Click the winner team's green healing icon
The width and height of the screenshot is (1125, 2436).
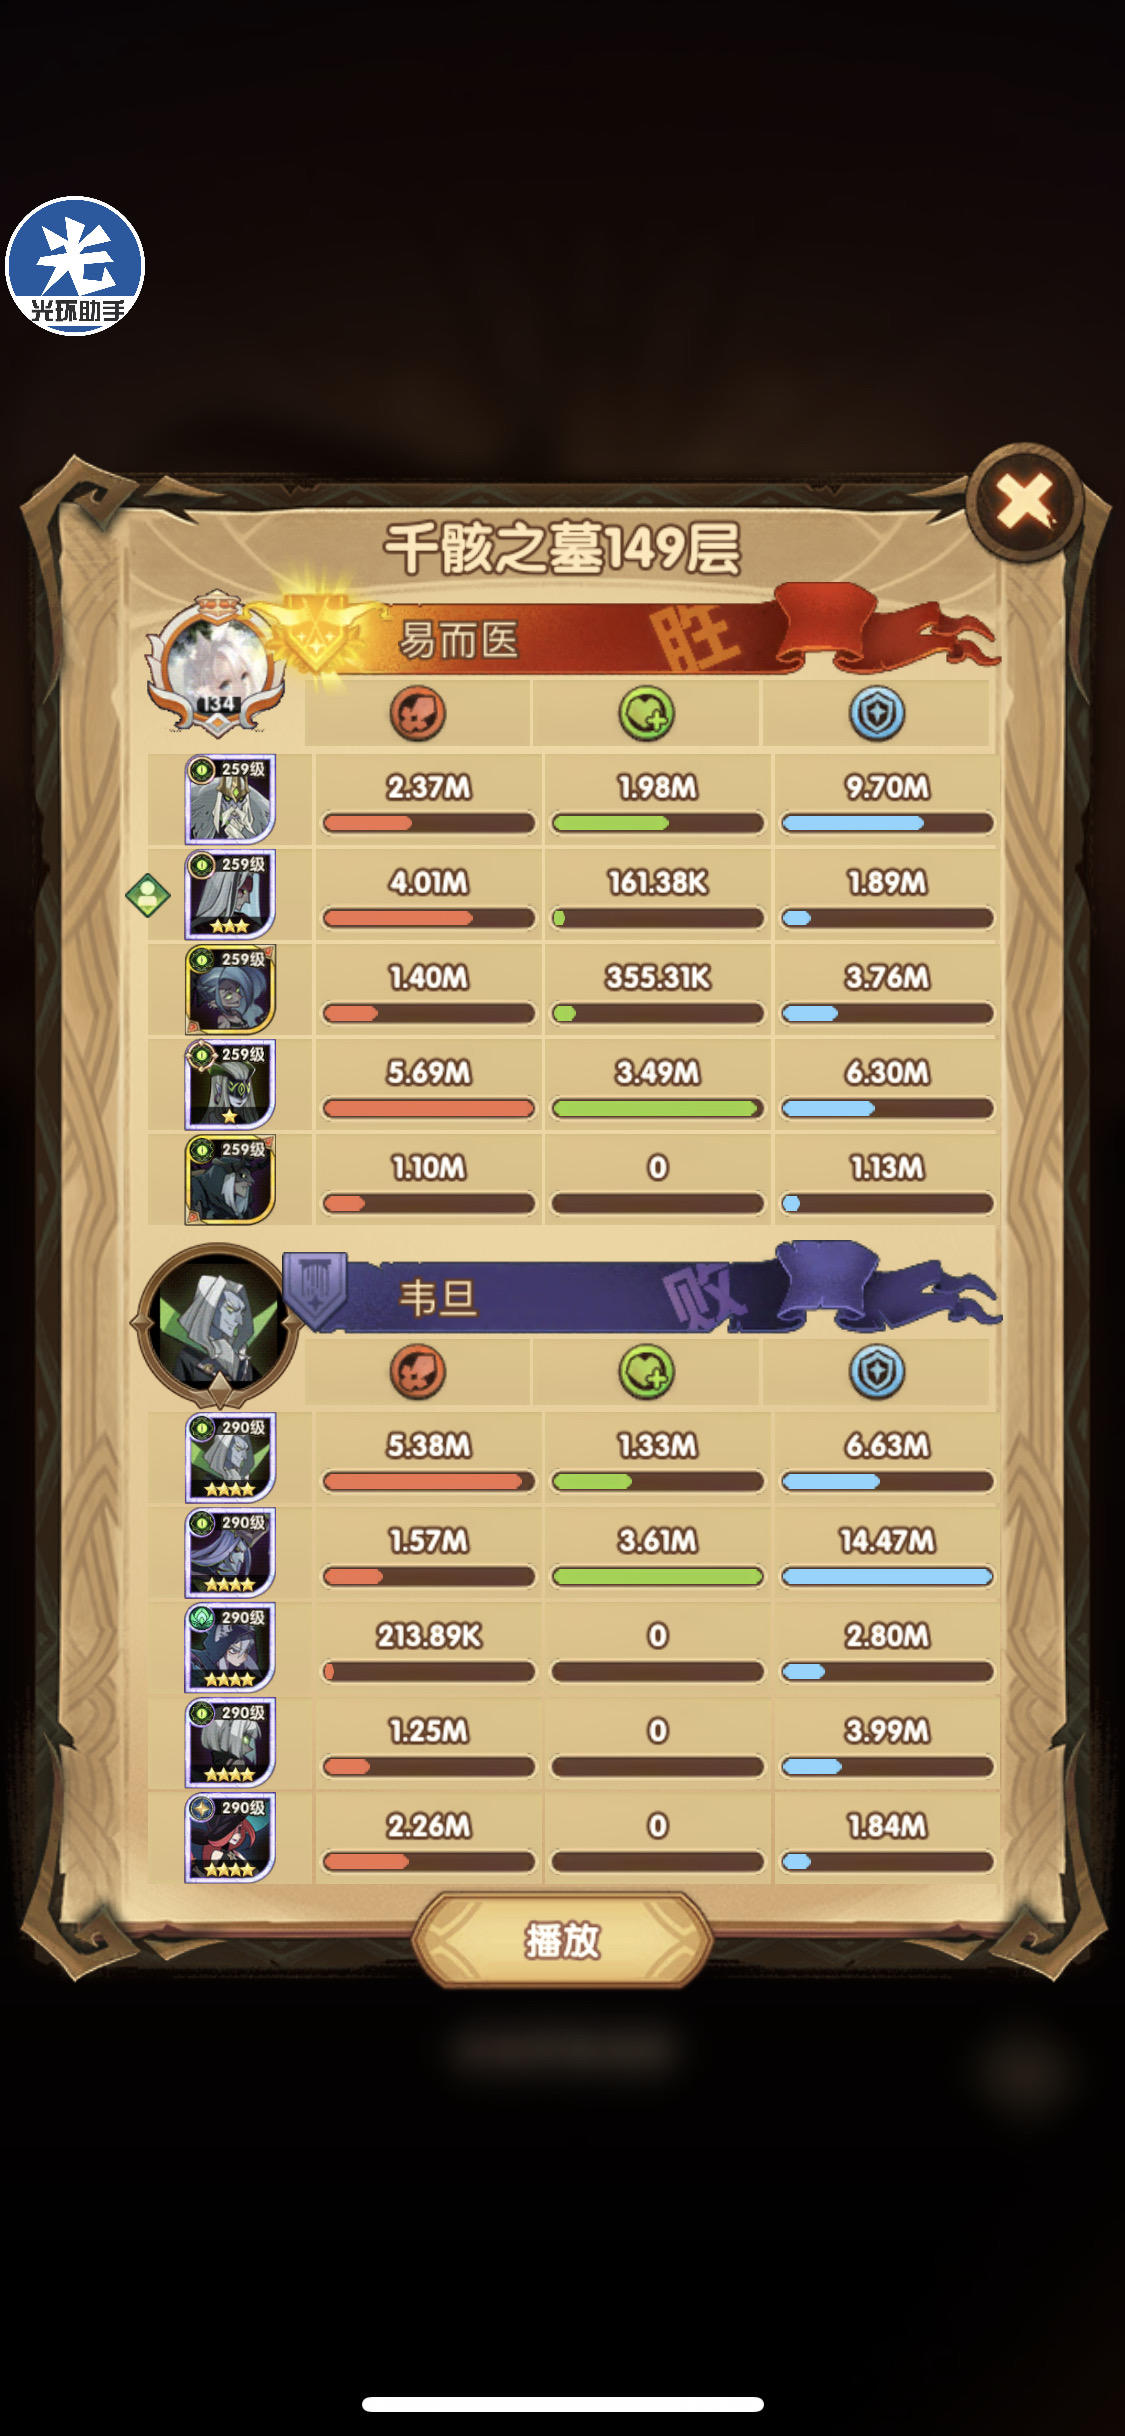tap(647, 713)
